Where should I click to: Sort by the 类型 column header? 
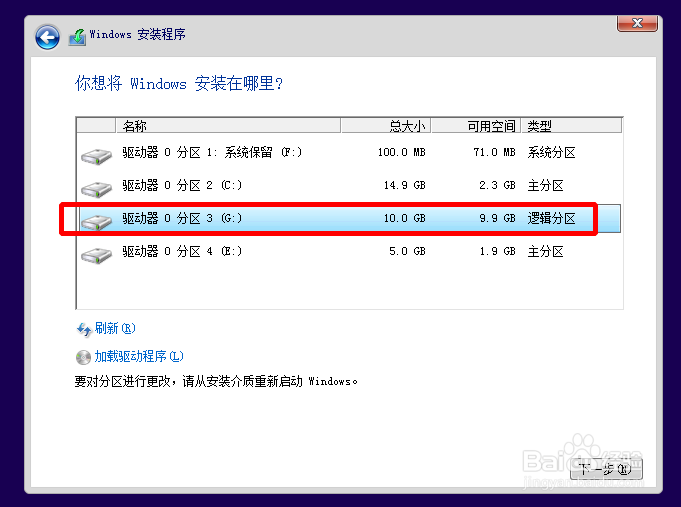point(572,126)
